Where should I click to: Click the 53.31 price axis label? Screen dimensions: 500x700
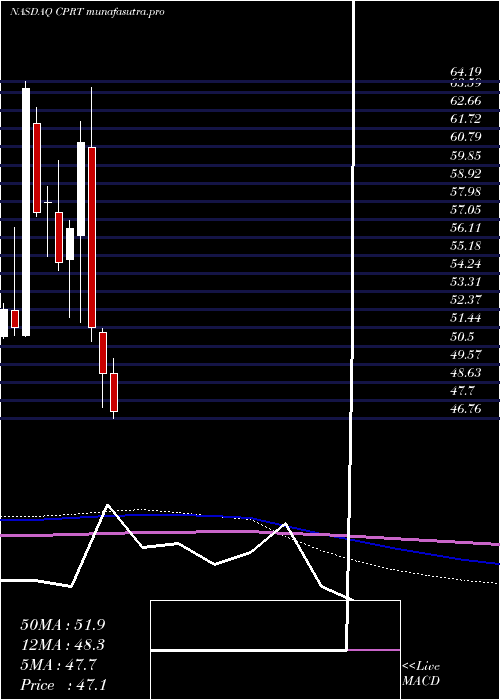click(465, 282)
